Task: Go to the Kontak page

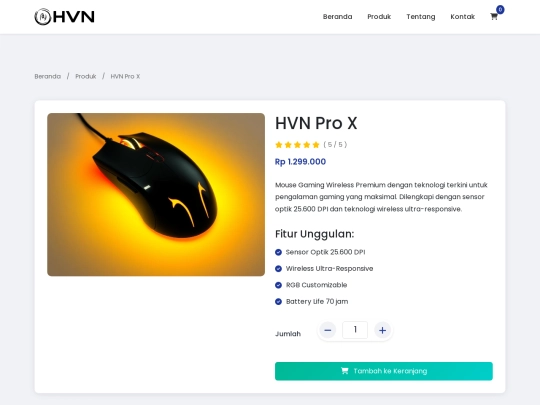Action: pos(463,17)
